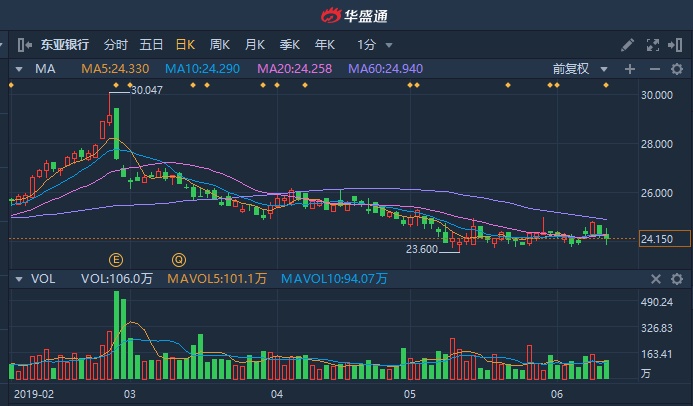The height and width of the screenshot is (406, 693).
Task: Click the 华盛通 logo
Action: 354,16
